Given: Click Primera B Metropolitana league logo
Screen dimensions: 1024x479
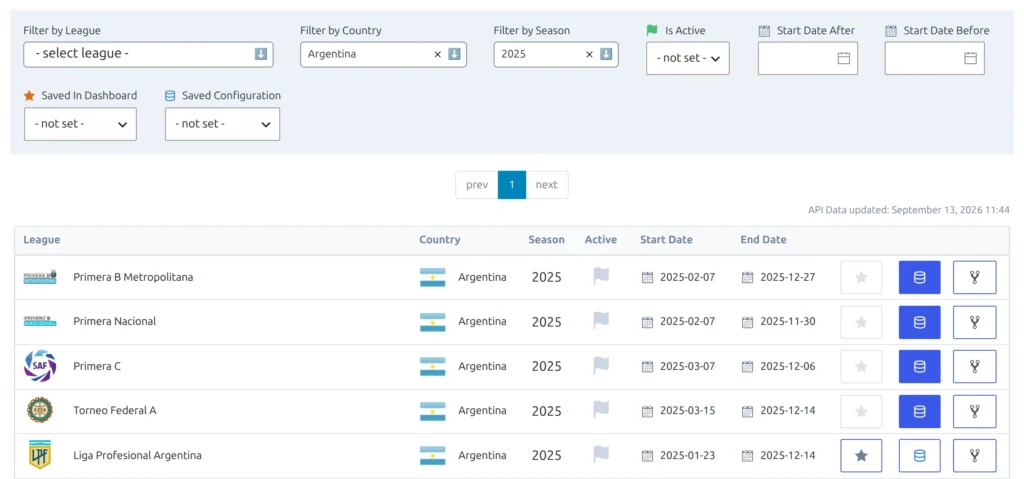Looking at the screenshot, I should click(x=40, y=277).
